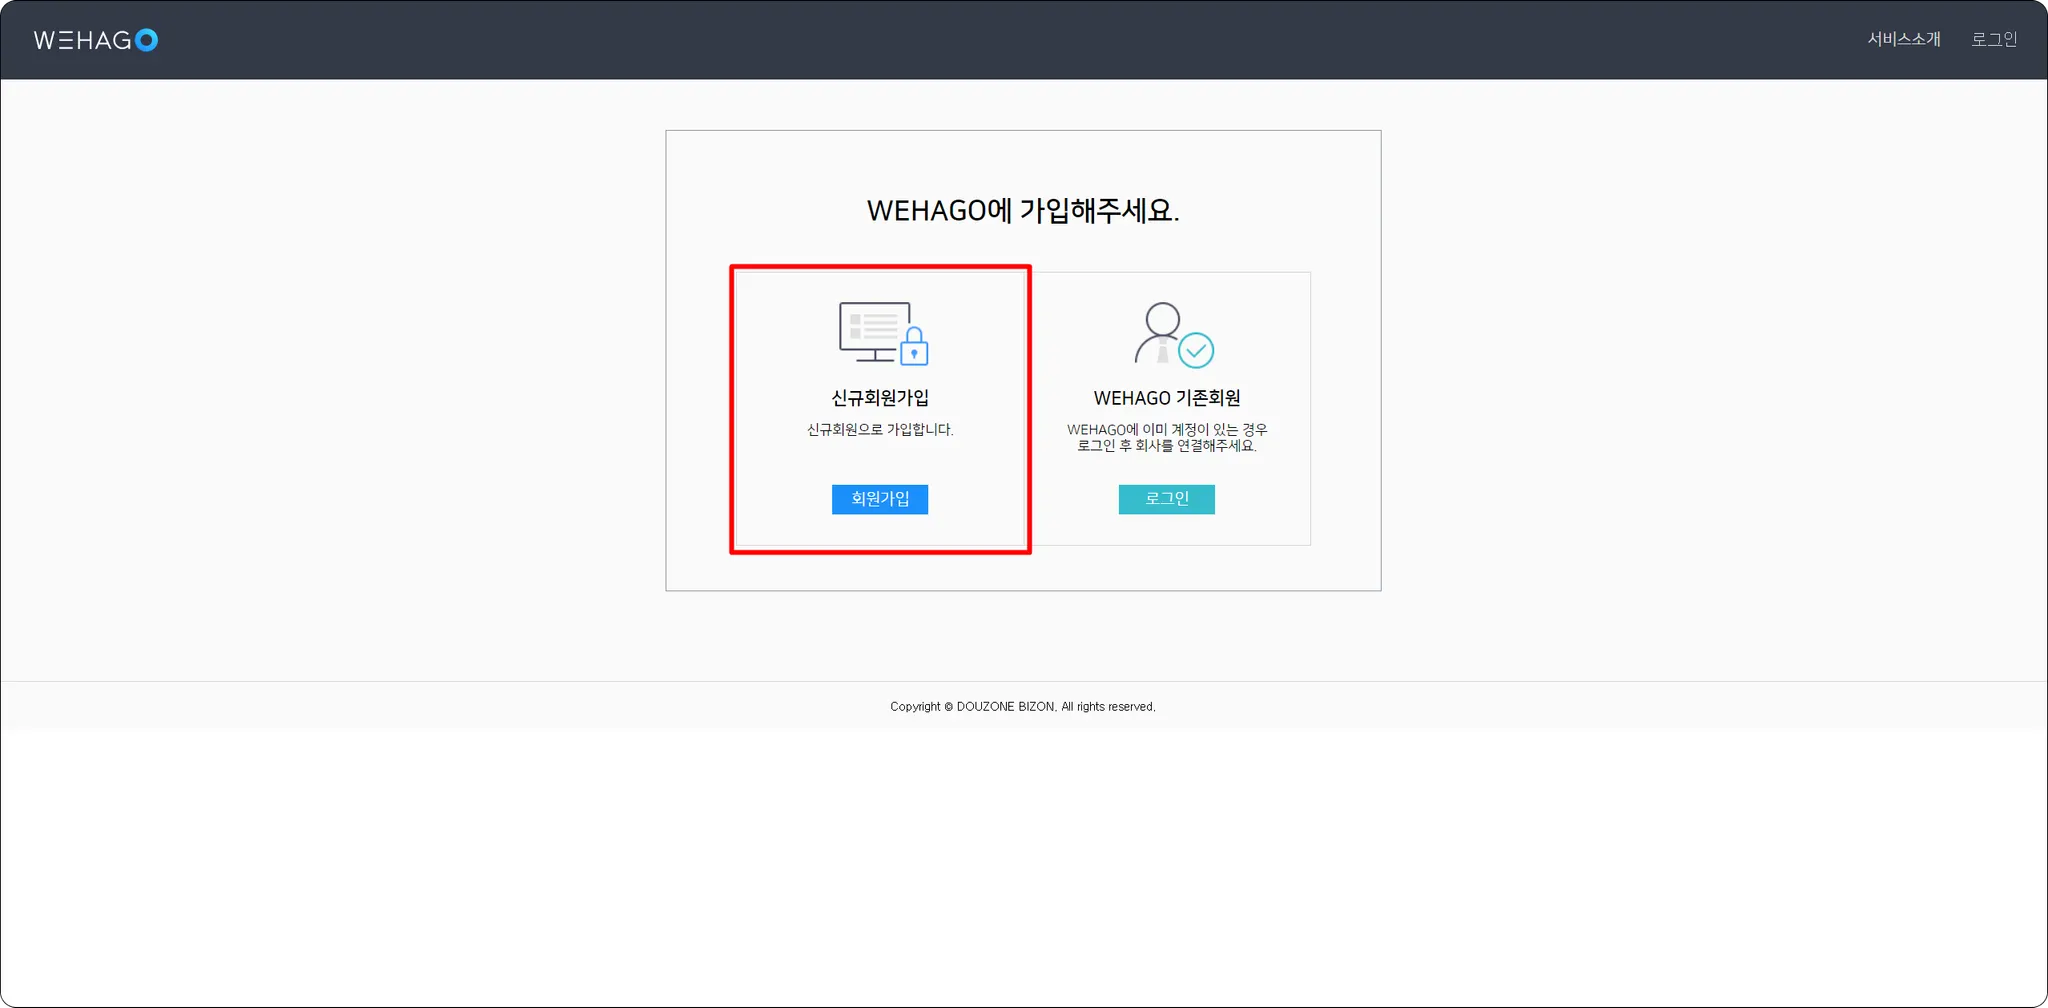Click the WEHAGO에 가입해주세요 title
Image resolution: width=2048 pixels, height=1008 pixels.
1023,211
